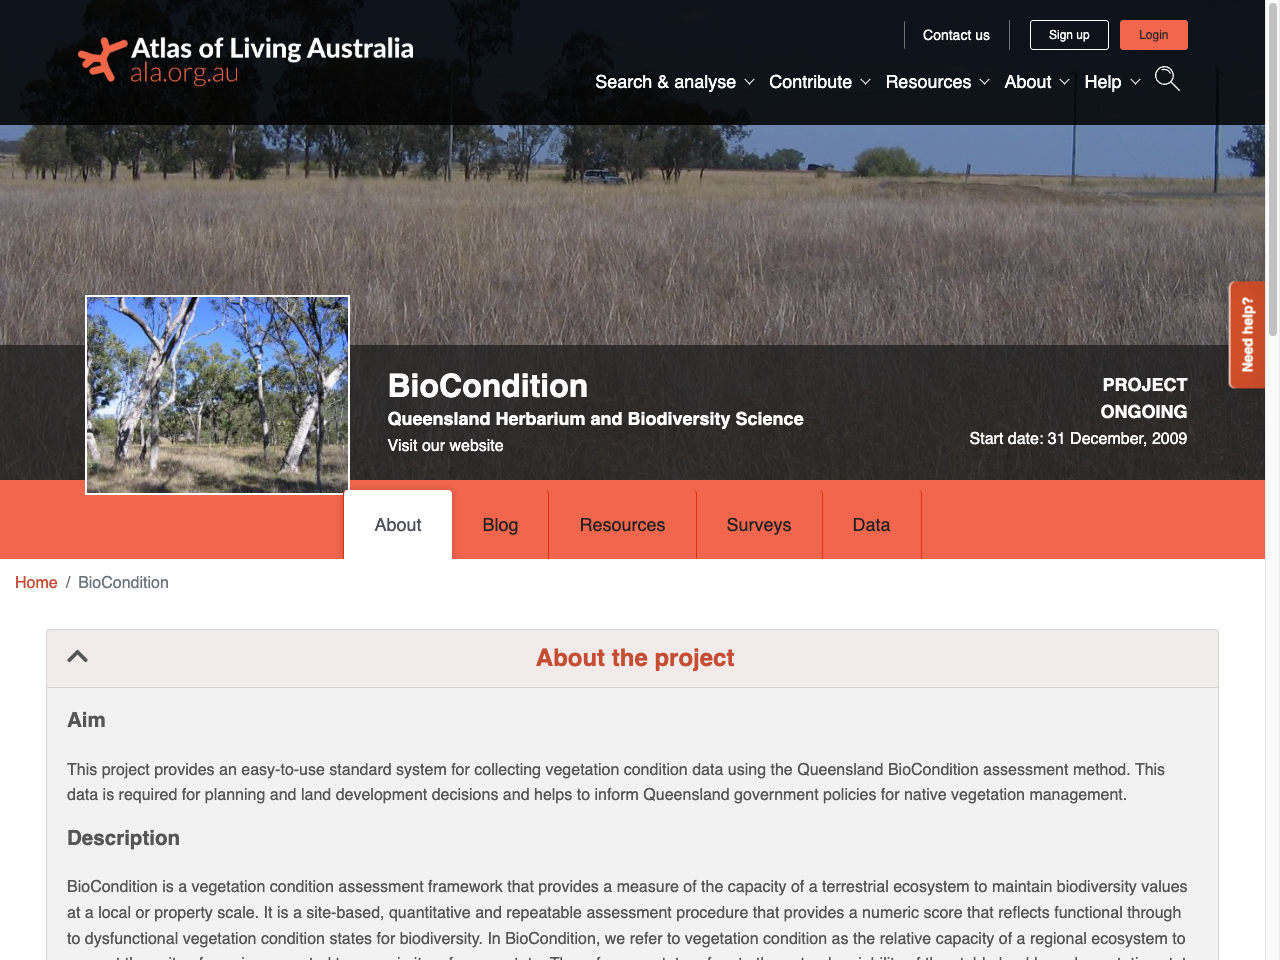This screenshot has height=960, width=1280.
Task: Open the Need help? side tab
Action: click(1246, 334)
